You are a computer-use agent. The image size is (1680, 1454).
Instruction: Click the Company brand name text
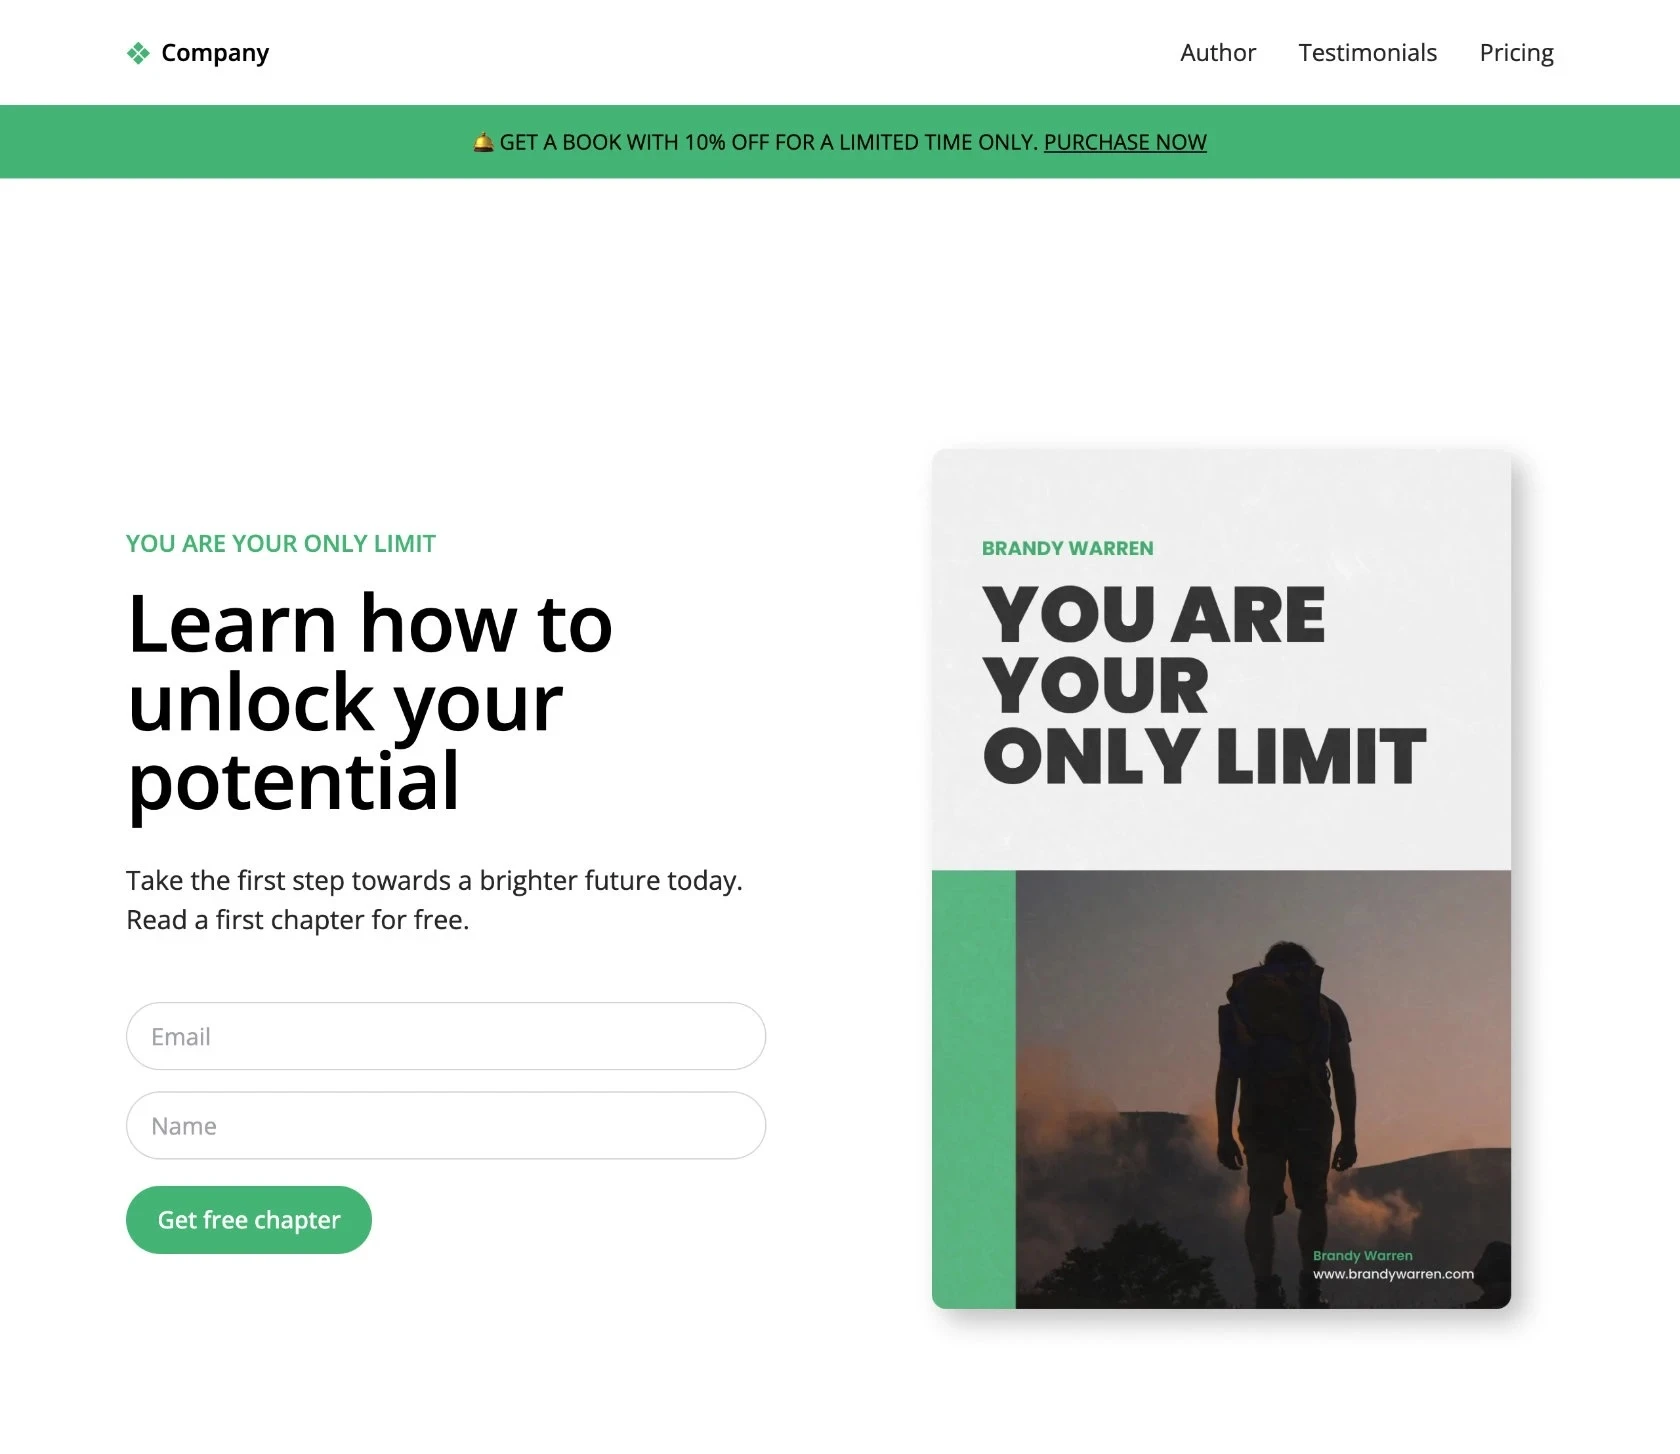[215, 53]
